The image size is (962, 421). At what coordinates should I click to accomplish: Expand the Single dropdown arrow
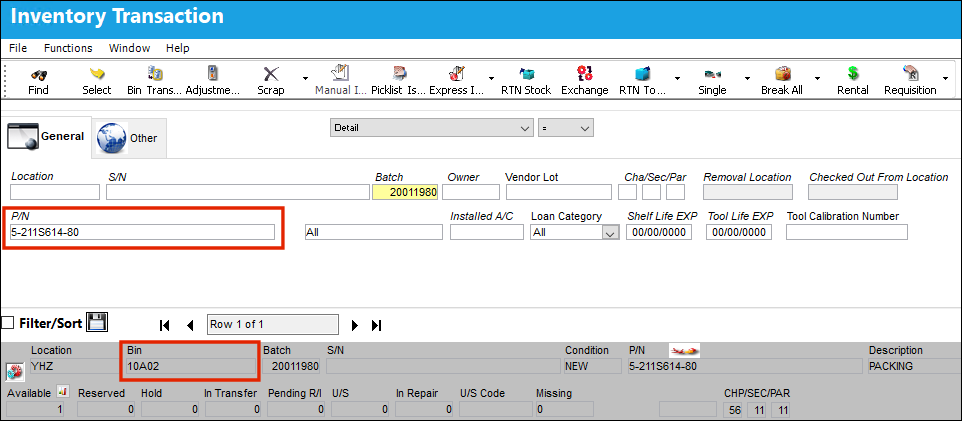click(x=747, y=78)
